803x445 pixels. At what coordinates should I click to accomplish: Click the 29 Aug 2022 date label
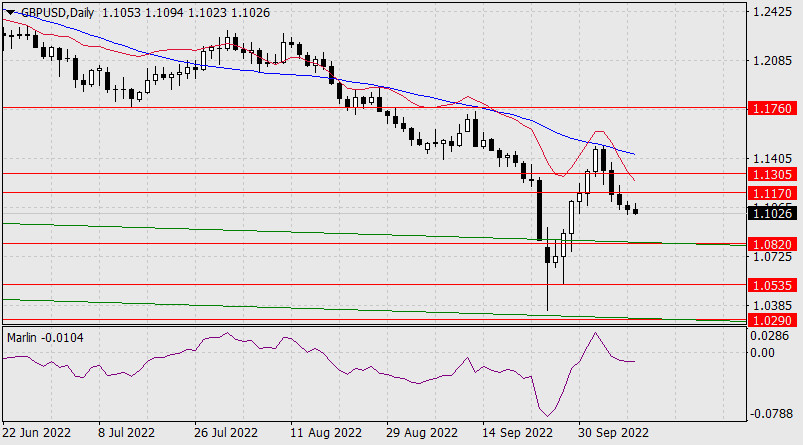click(421, 433)
